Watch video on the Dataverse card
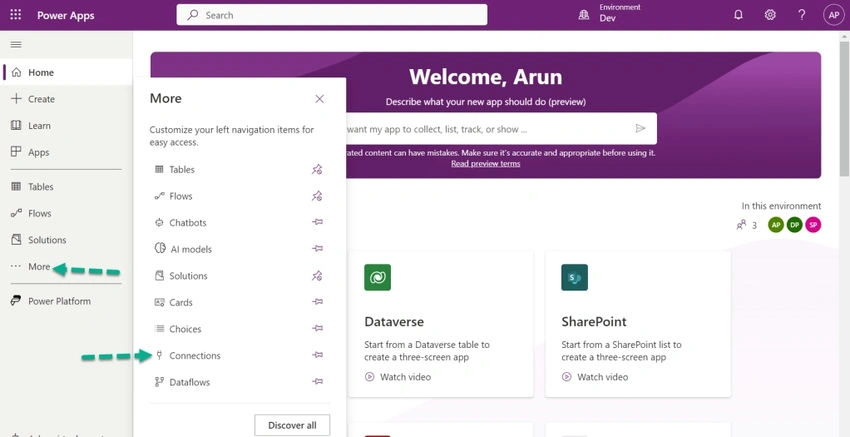Image resolution: width=850 pixels, height=437 pixels. (x=398, y=377)
